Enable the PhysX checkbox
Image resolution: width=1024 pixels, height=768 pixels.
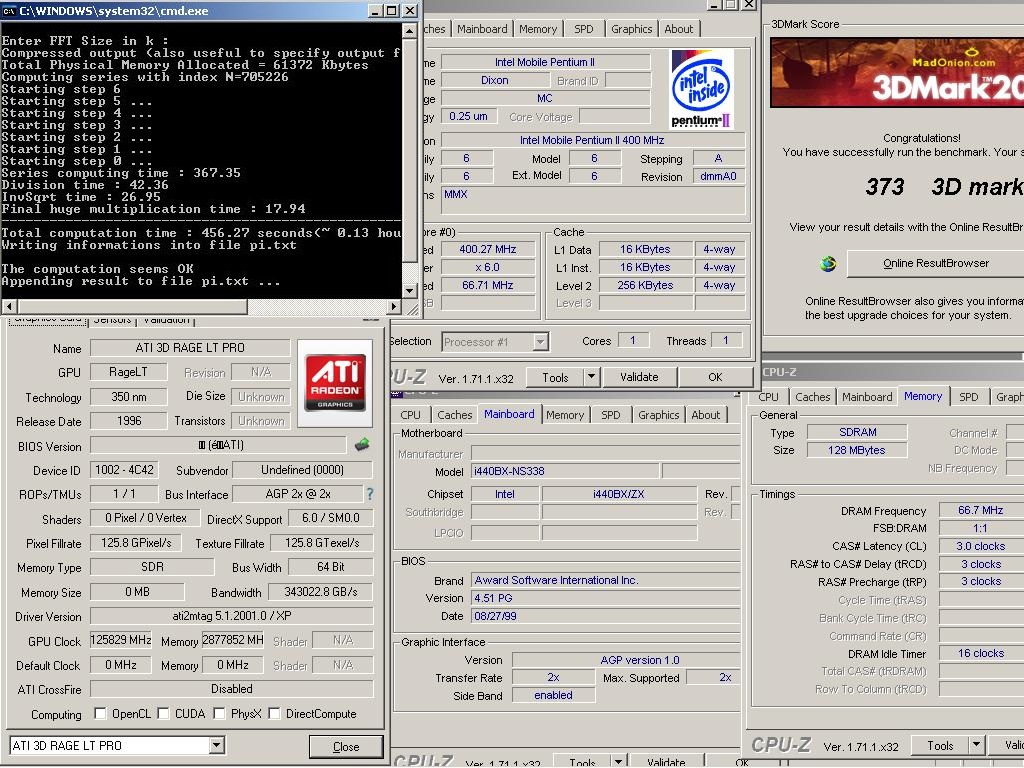pyautogui.click(x=219, y=713)
